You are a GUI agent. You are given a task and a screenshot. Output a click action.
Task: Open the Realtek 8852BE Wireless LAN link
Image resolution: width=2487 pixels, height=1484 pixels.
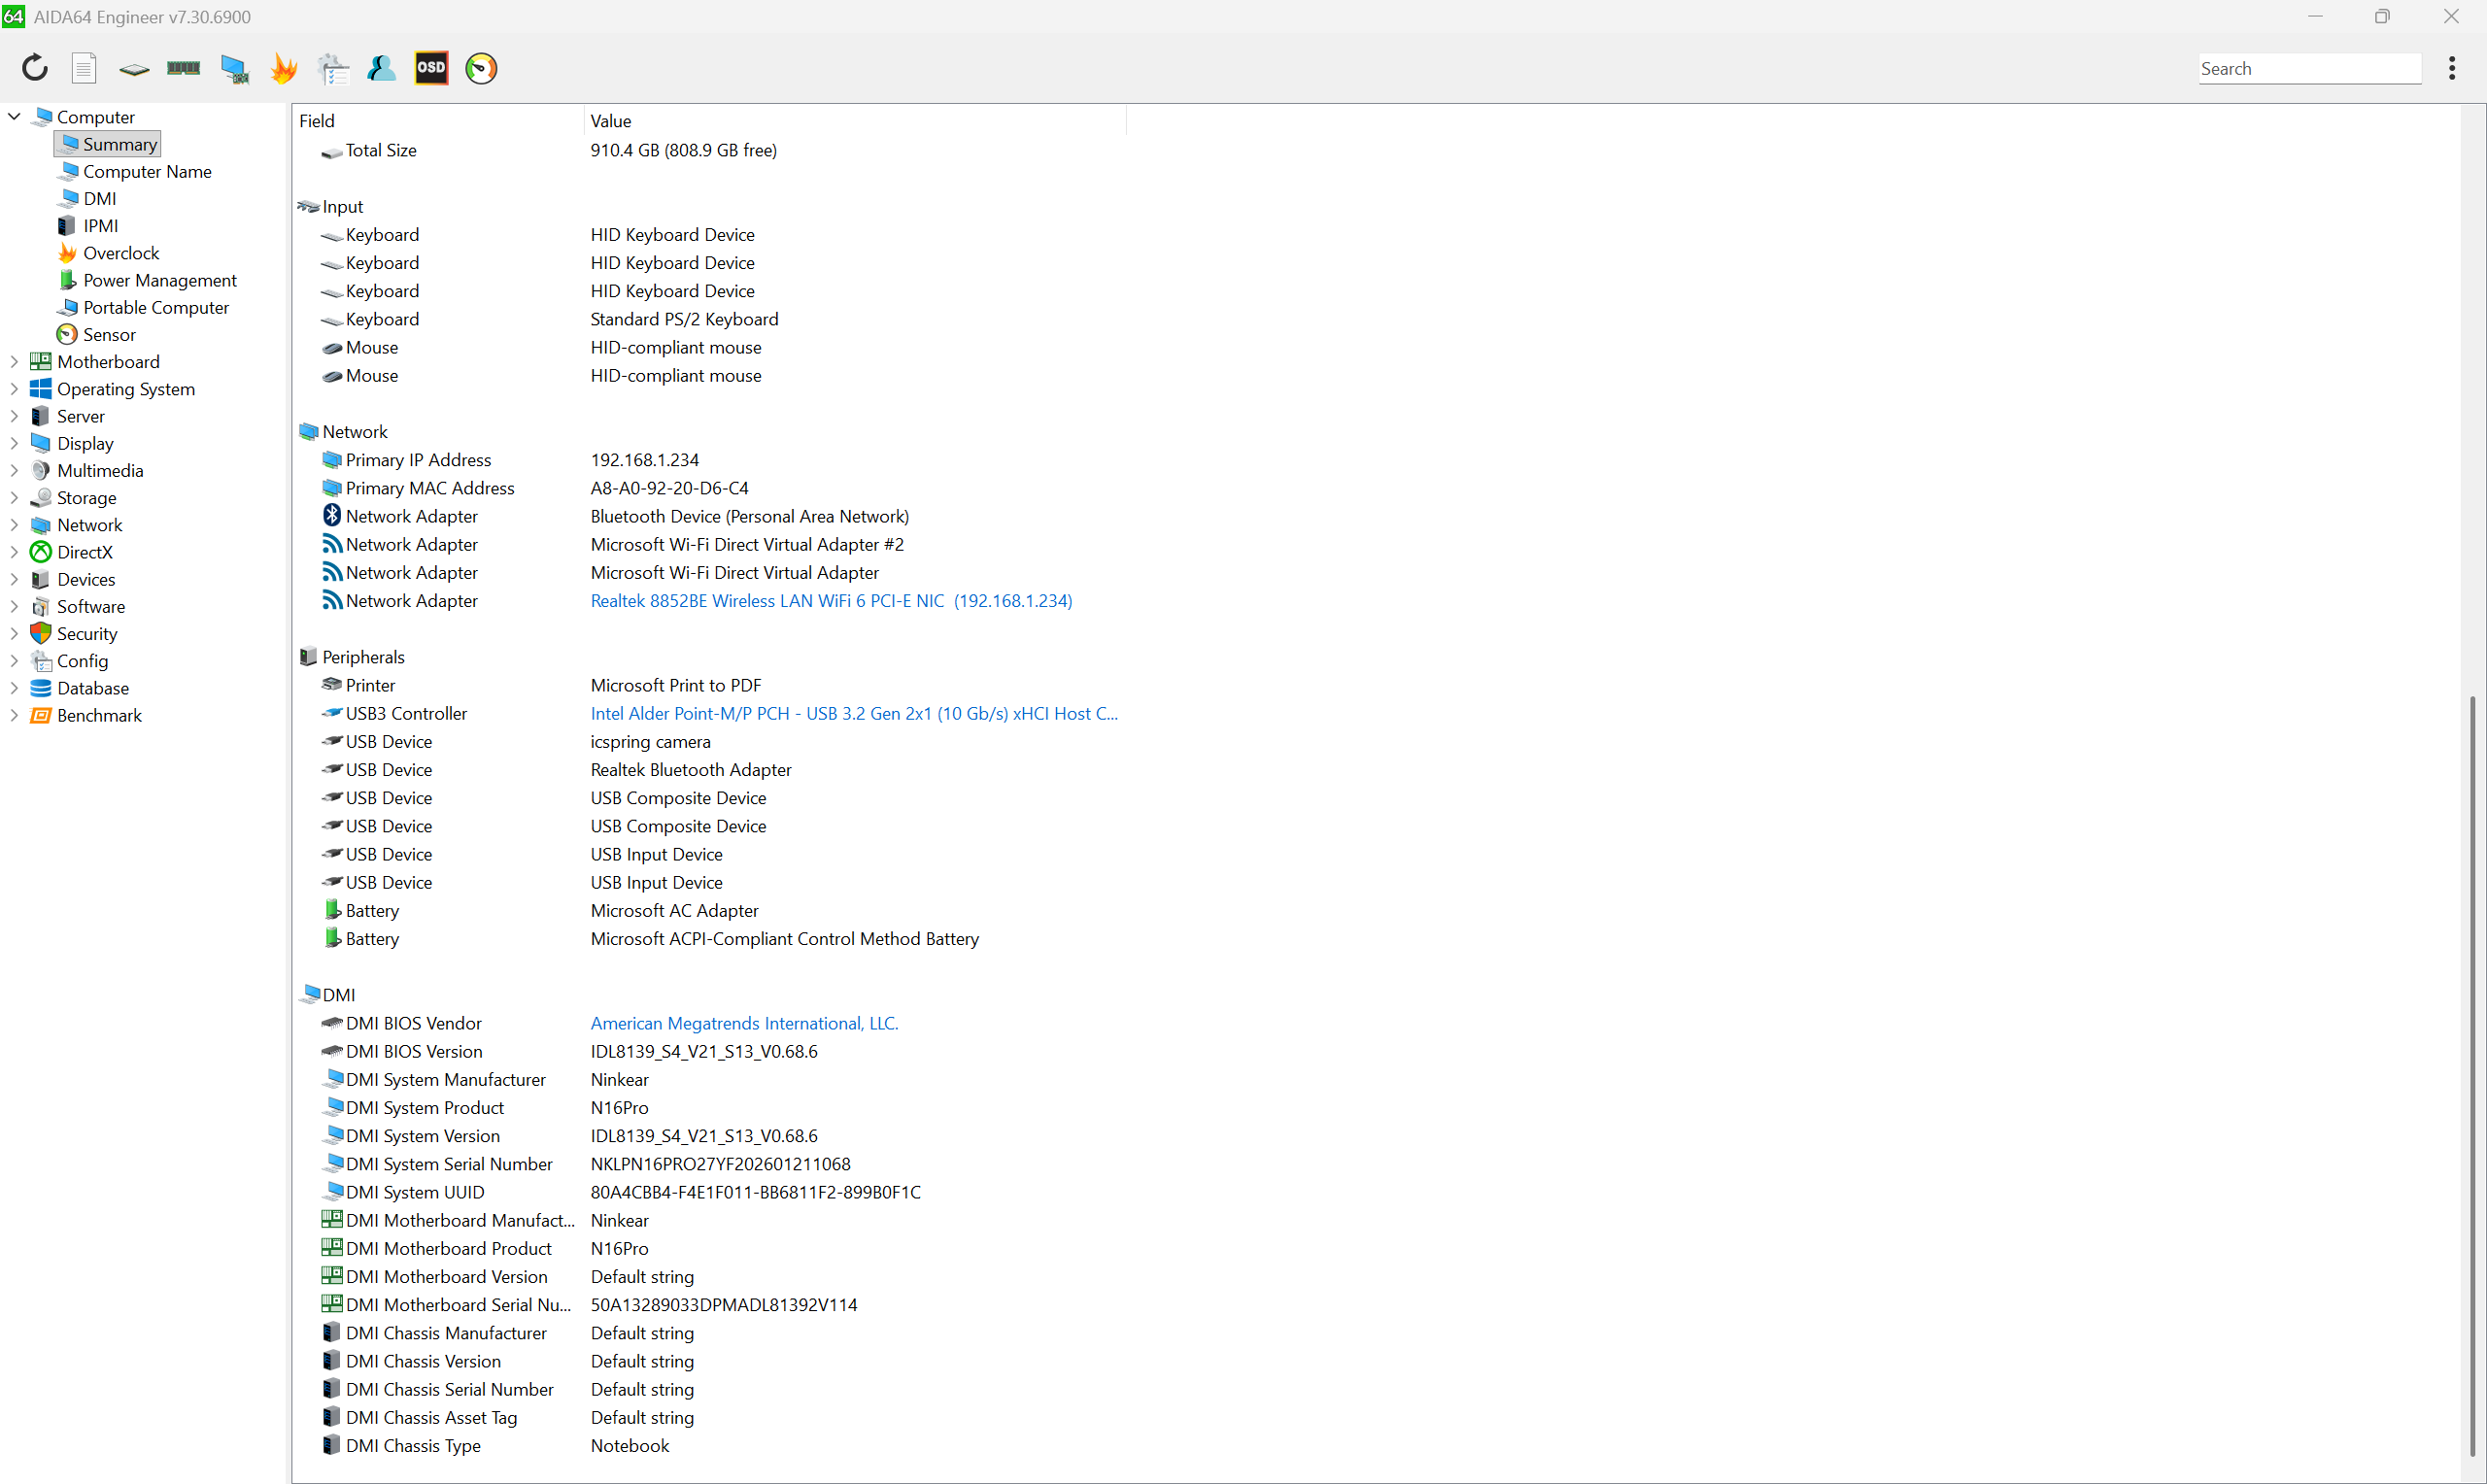pyautogui.click(x=830, y=601)
